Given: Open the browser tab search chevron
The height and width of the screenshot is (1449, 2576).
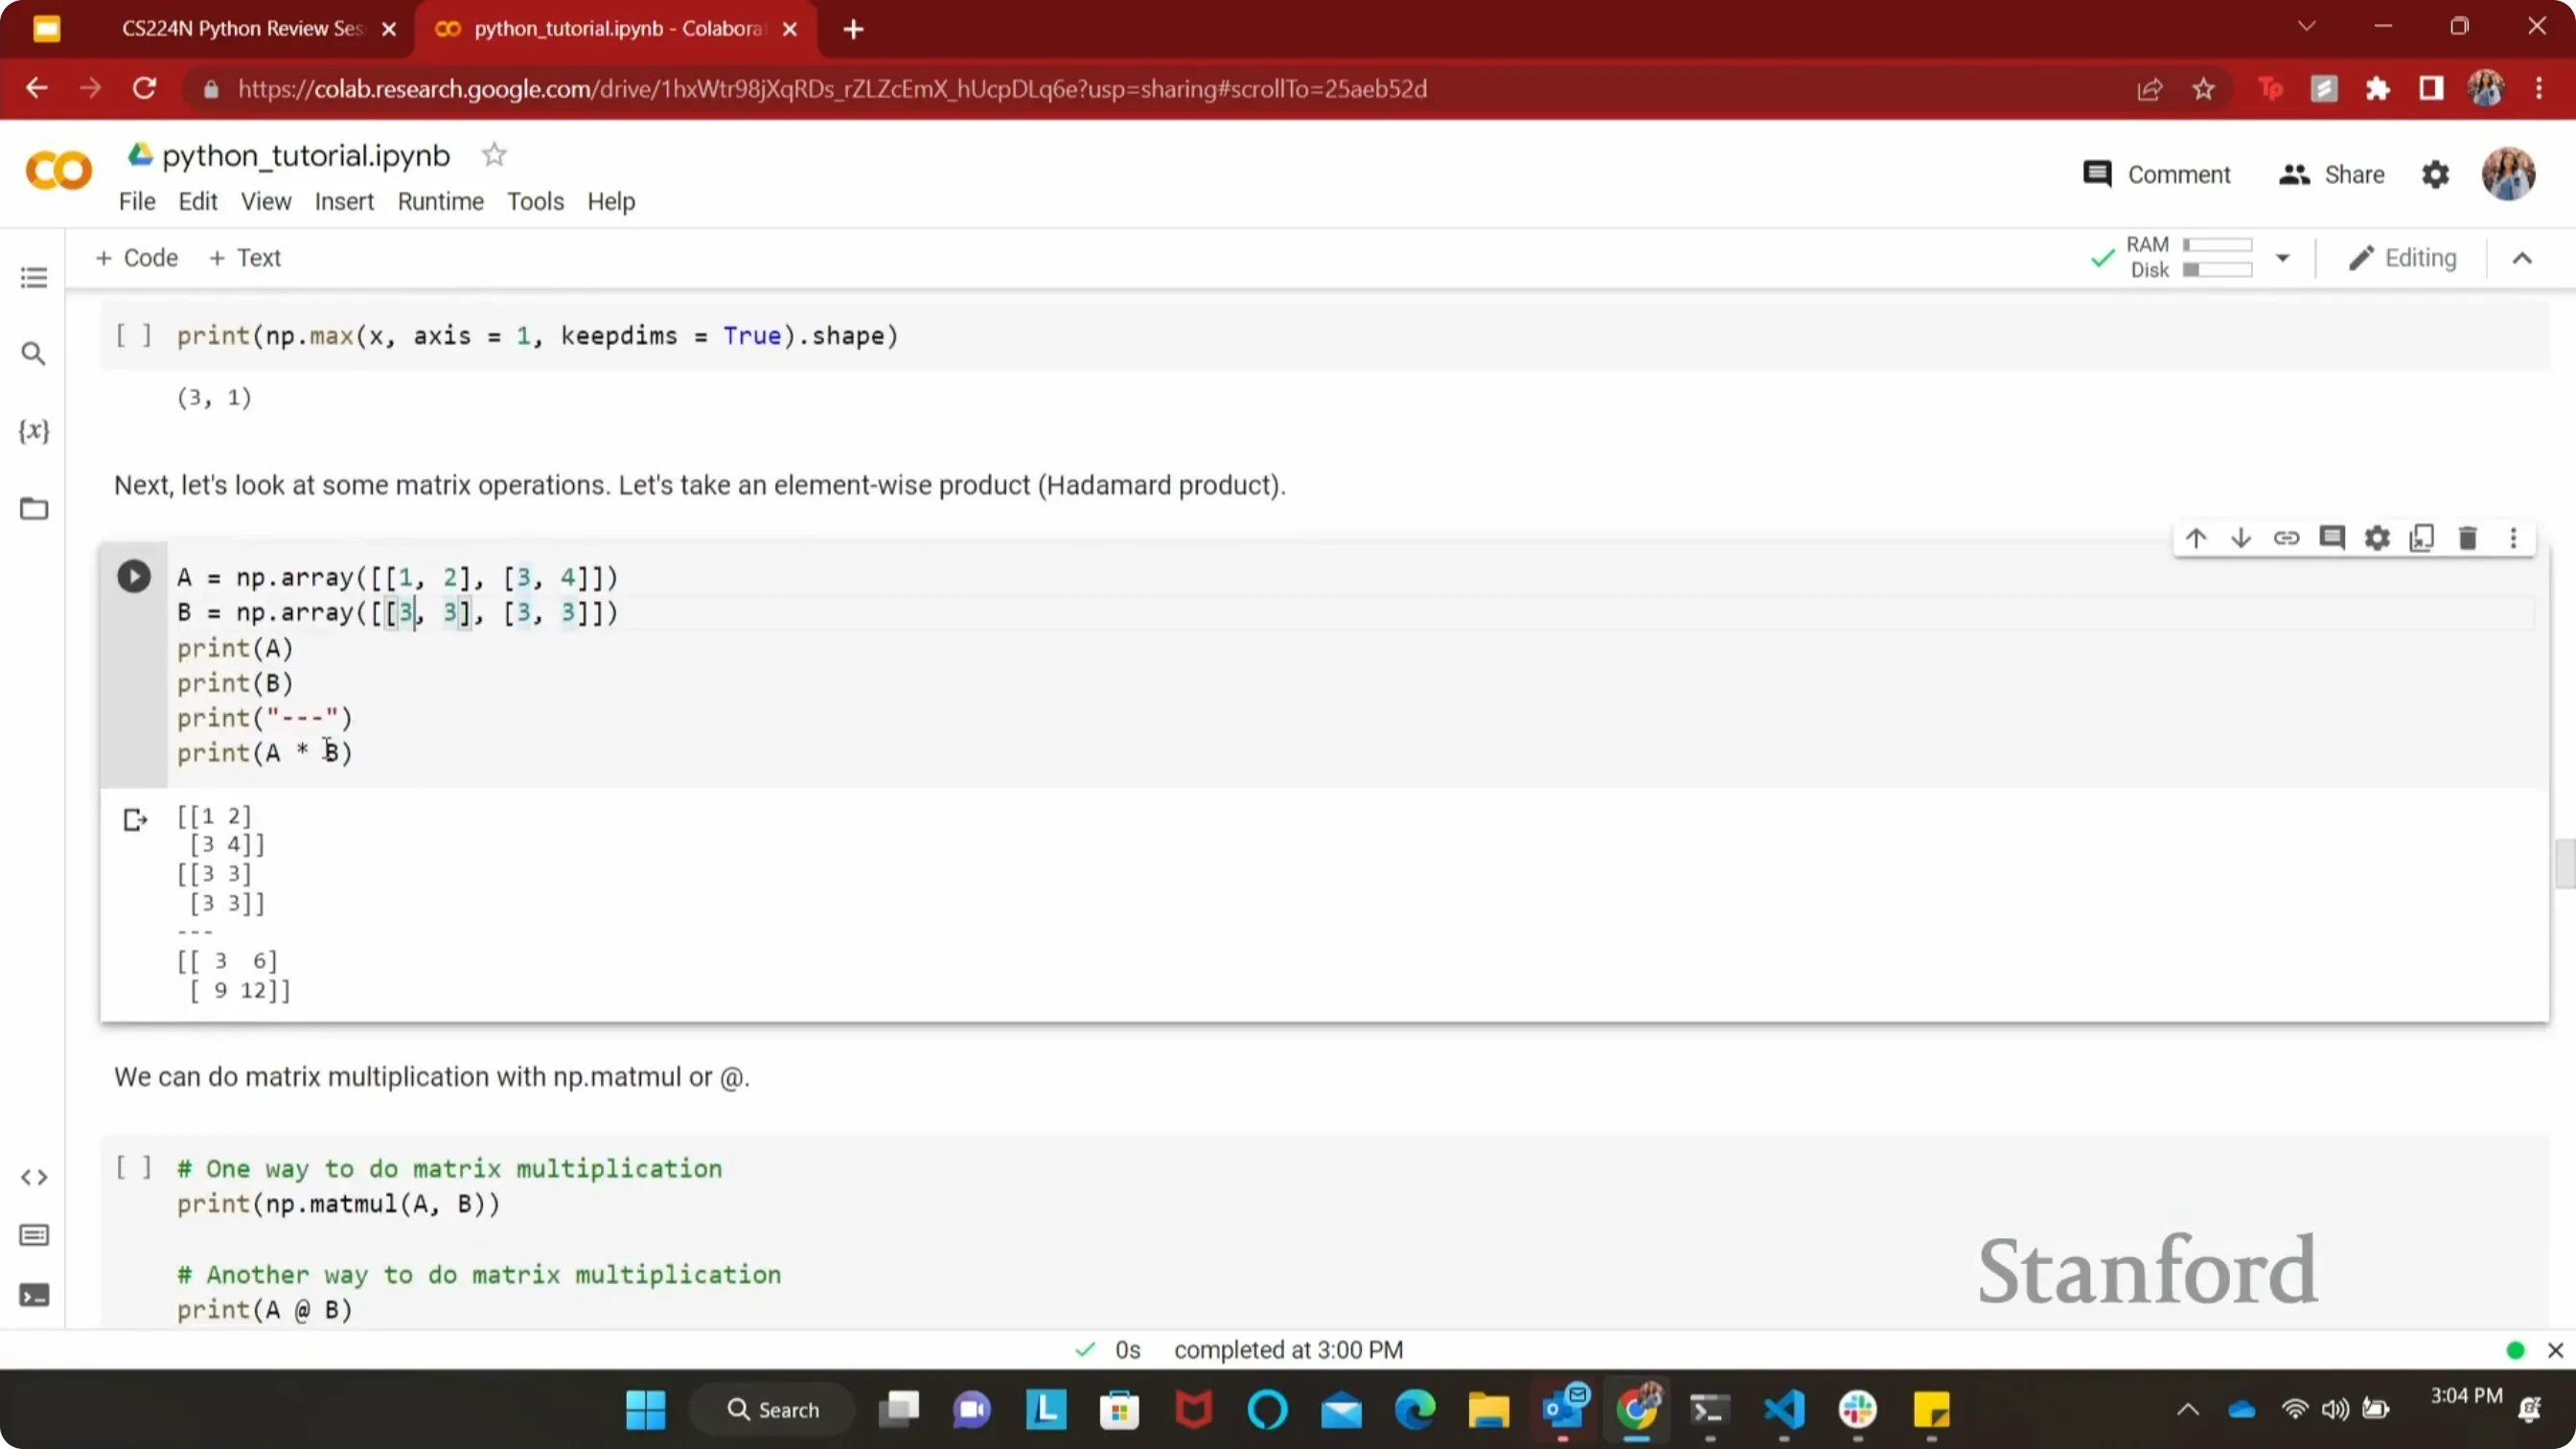Looking at the screenshot, I should (2307, 27).
